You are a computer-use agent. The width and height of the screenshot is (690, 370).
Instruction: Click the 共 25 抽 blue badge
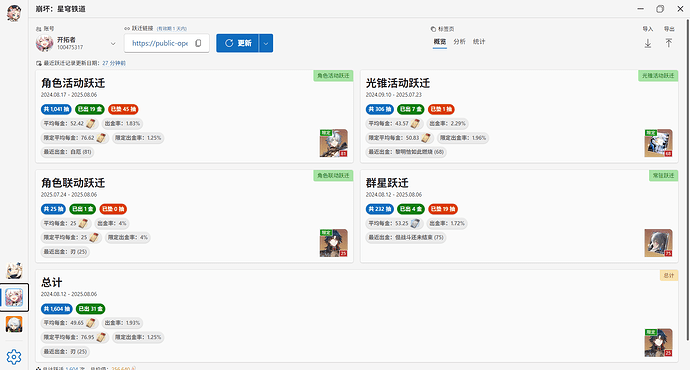tap(53, 209)
